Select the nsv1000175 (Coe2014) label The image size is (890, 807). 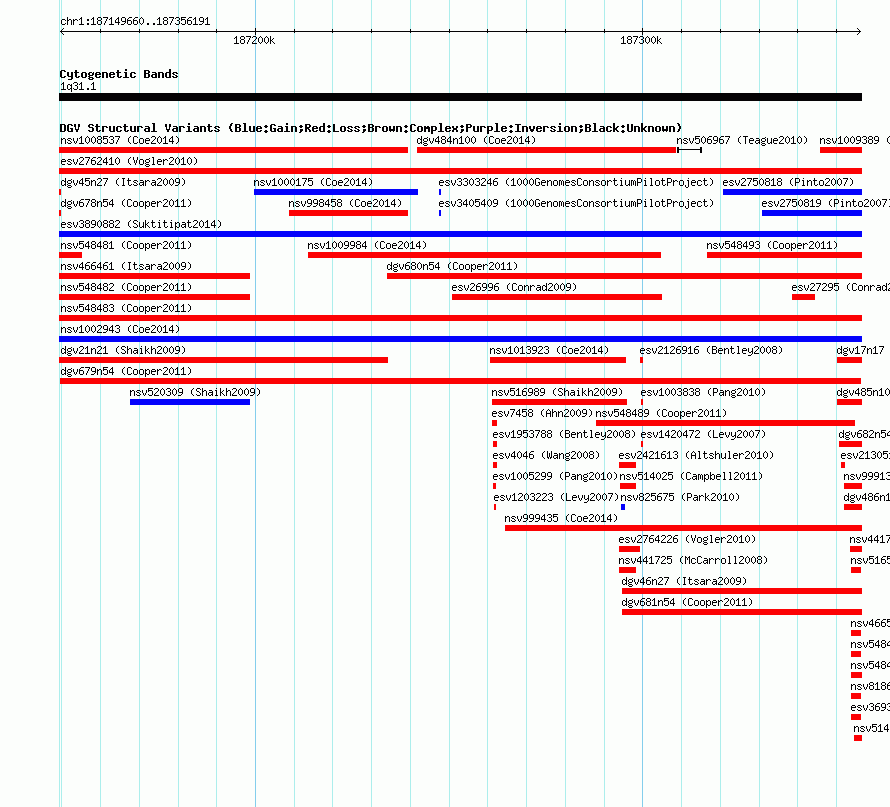(313, 182)
